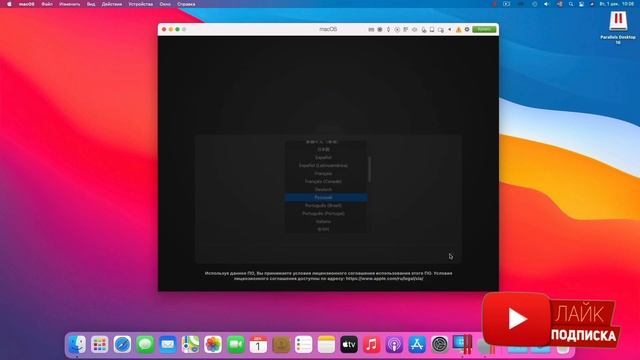Open apple.com/ru/legal/sla license link

(x=384, y=279)
